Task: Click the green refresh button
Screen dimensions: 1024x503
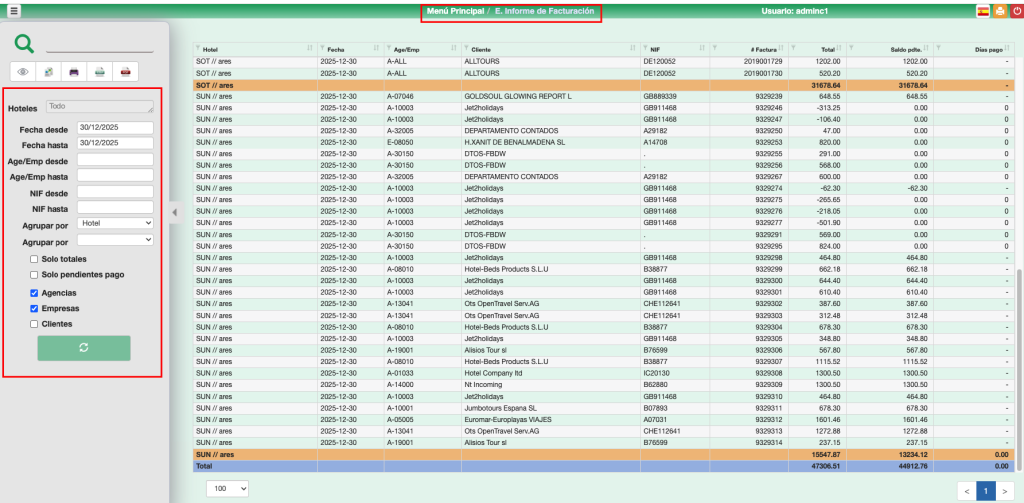Action: click(84, 348)
